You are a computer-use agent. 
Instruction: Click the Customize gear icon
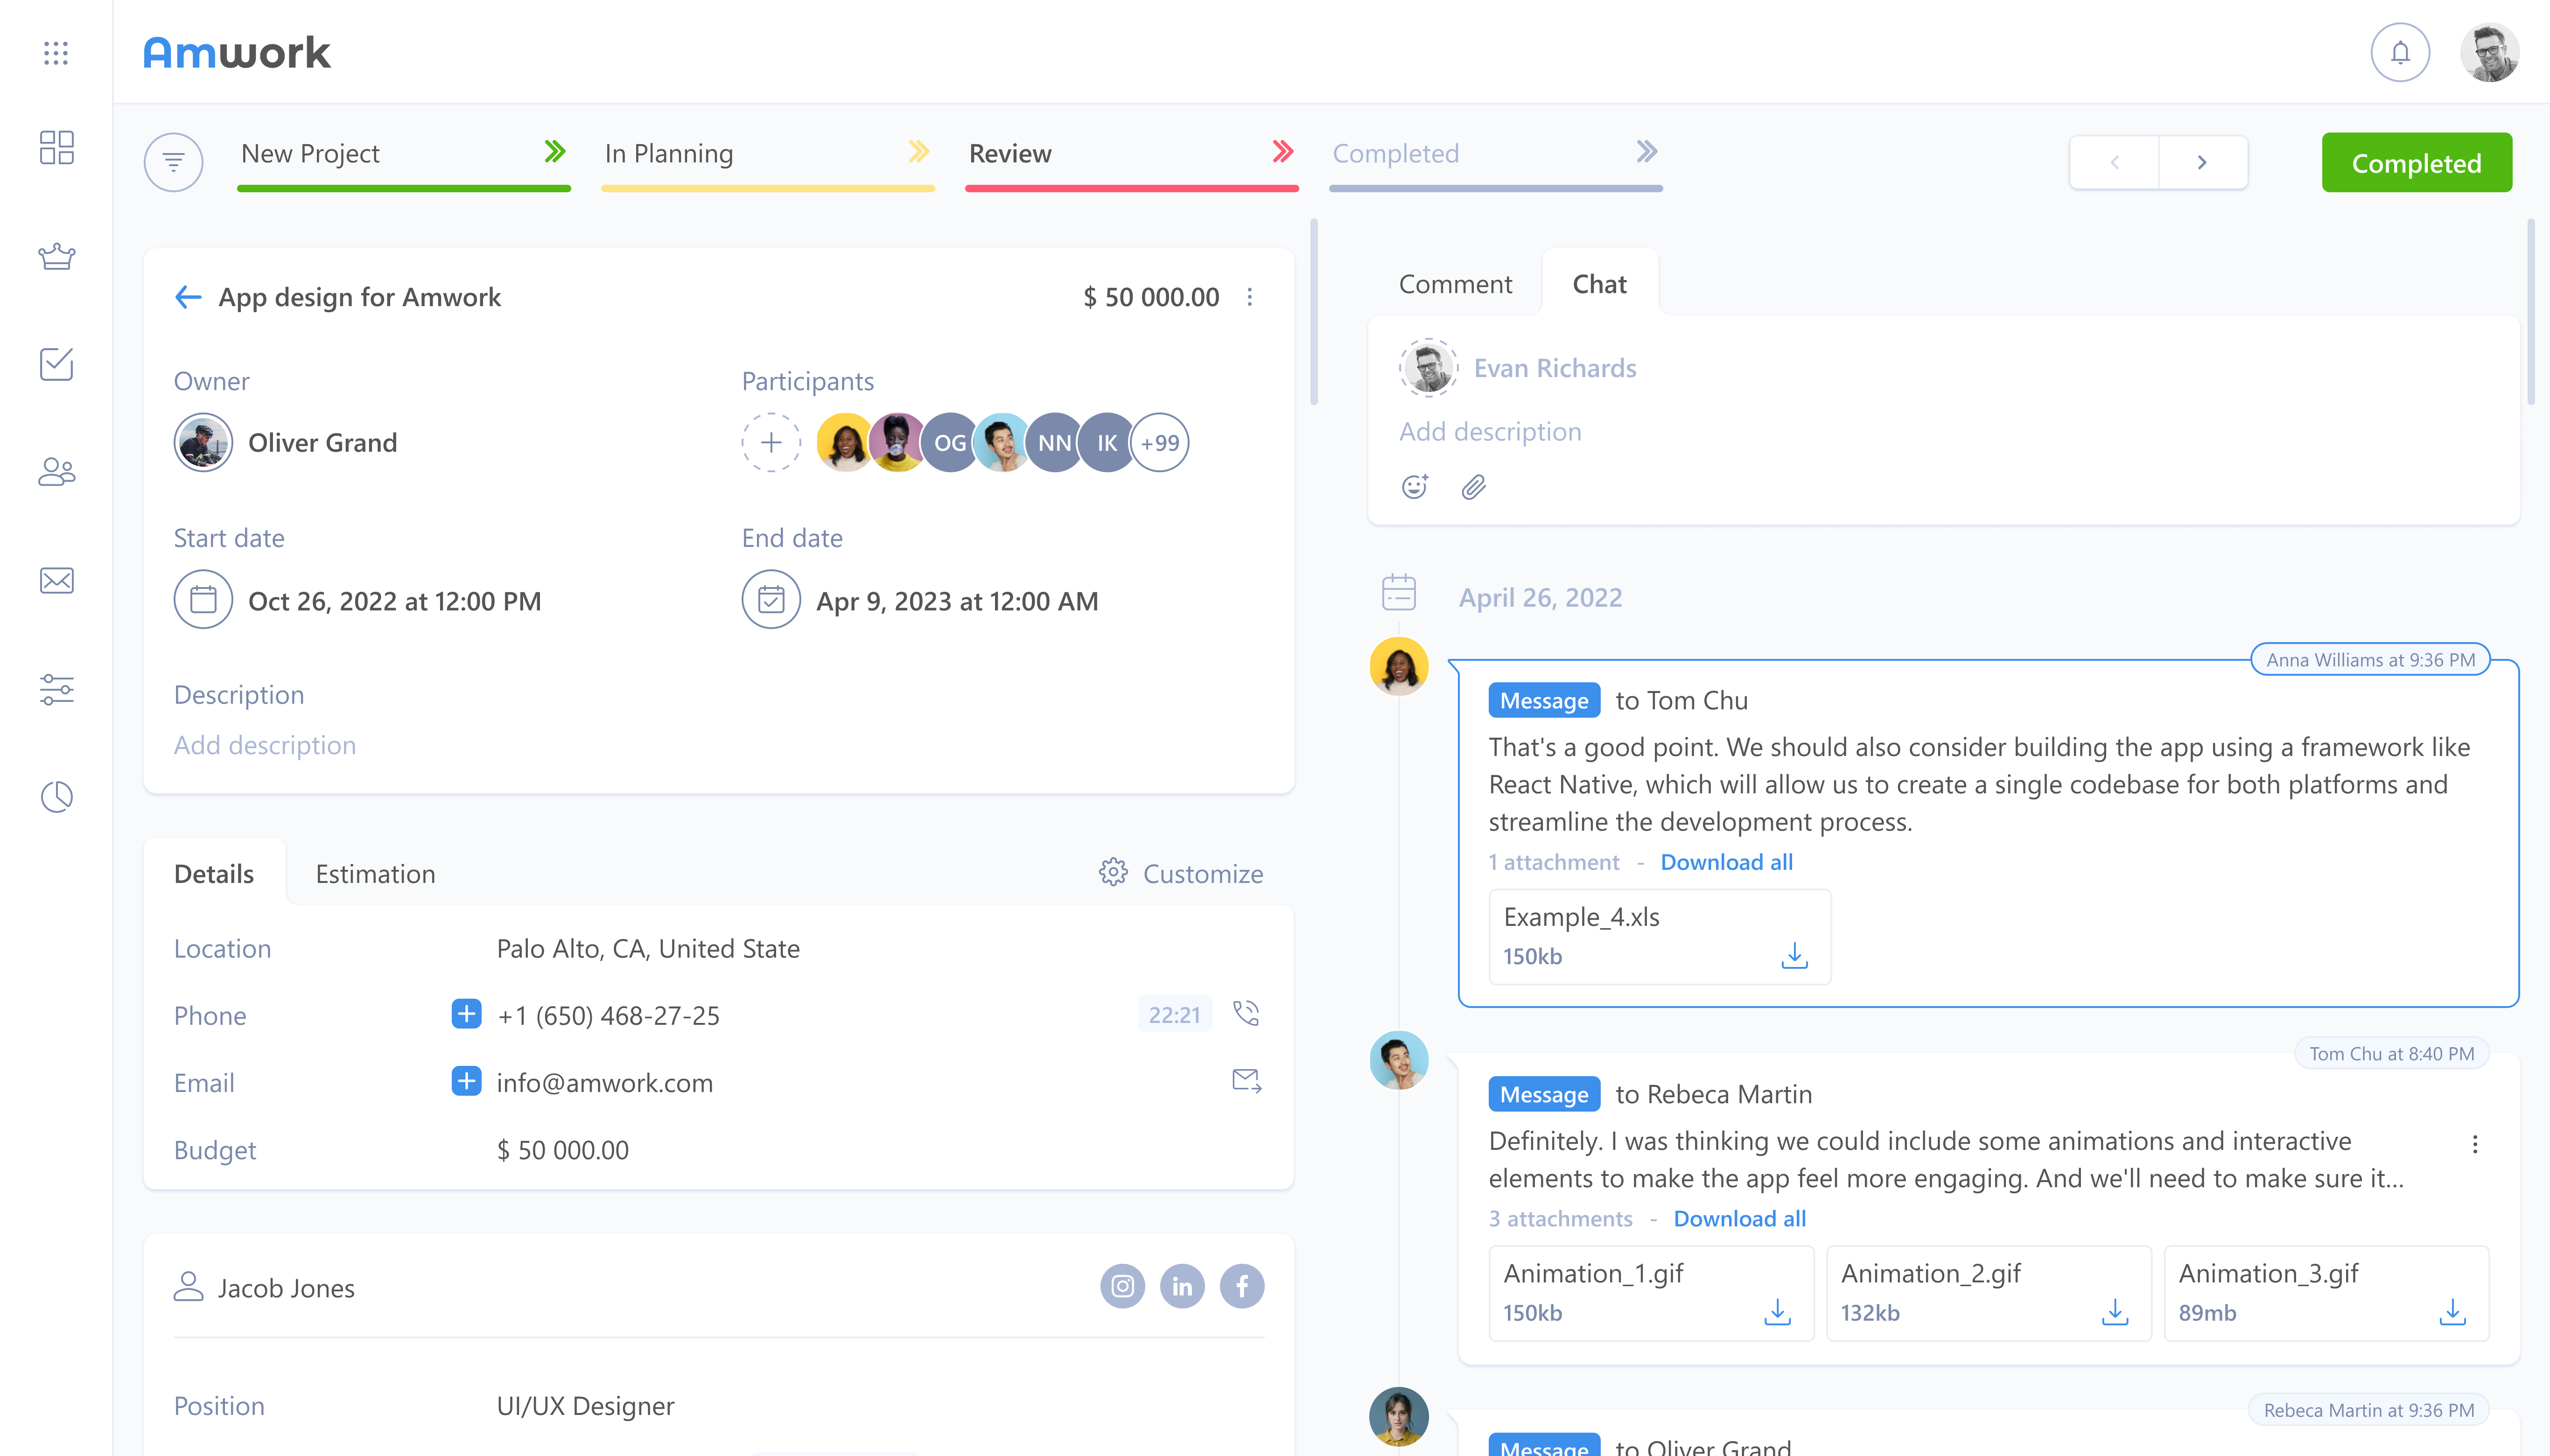pos(1113,873)
